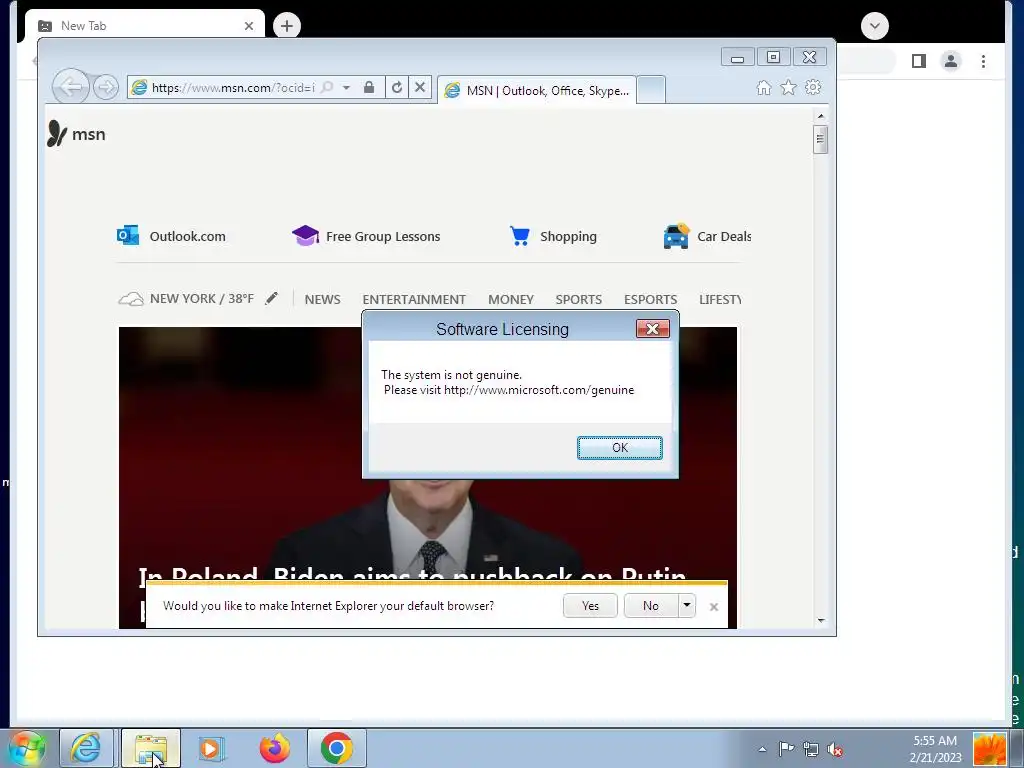Maximize the Internet Explorer window
The image size is (1024, 768).
[773, 57]
